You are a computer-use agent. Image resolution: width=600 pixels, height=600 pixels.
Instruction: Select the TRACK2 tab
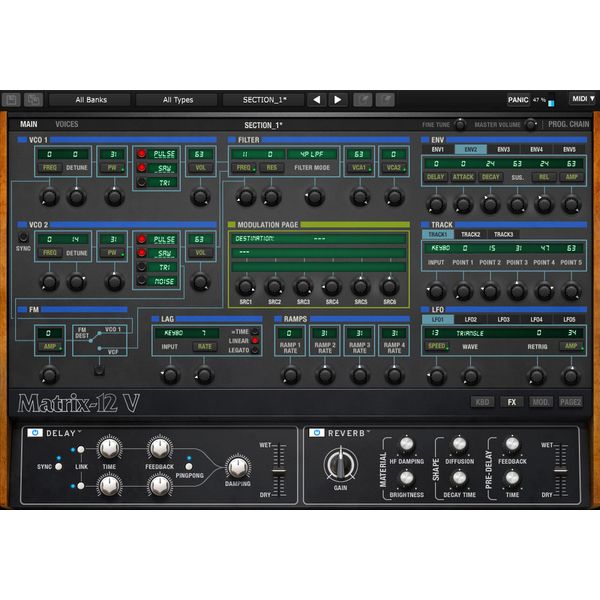tap(471, 234)
